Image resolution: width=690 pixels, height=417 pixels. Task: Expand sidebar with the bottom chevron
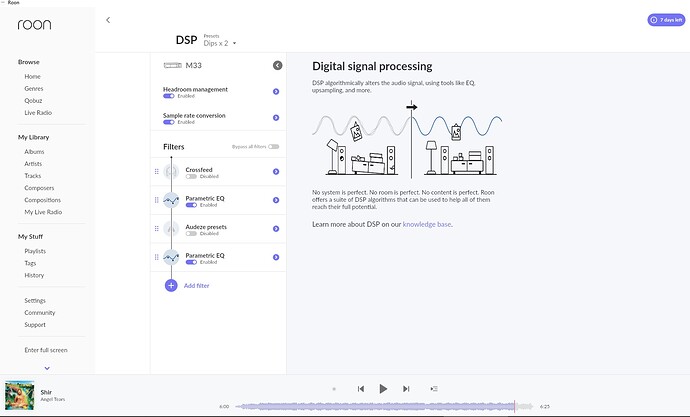pos(47,368)
